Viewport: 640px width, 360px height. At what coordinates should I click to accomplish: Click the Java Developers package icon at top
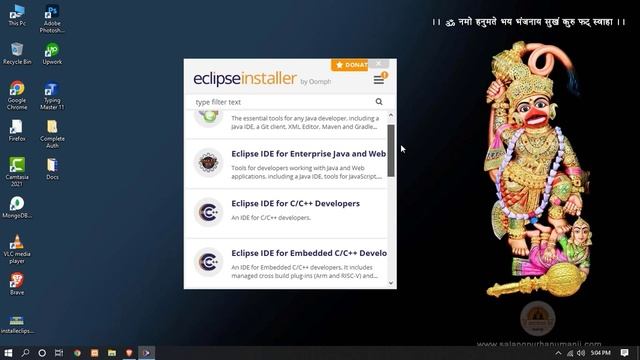point(209,118)
